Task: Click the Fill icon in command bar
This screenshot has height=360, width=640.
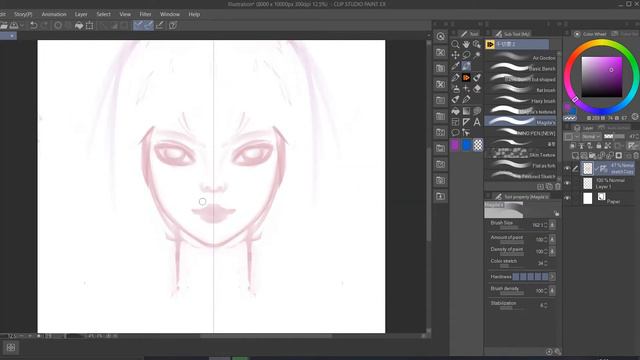Action: click(x=79, y=25)
